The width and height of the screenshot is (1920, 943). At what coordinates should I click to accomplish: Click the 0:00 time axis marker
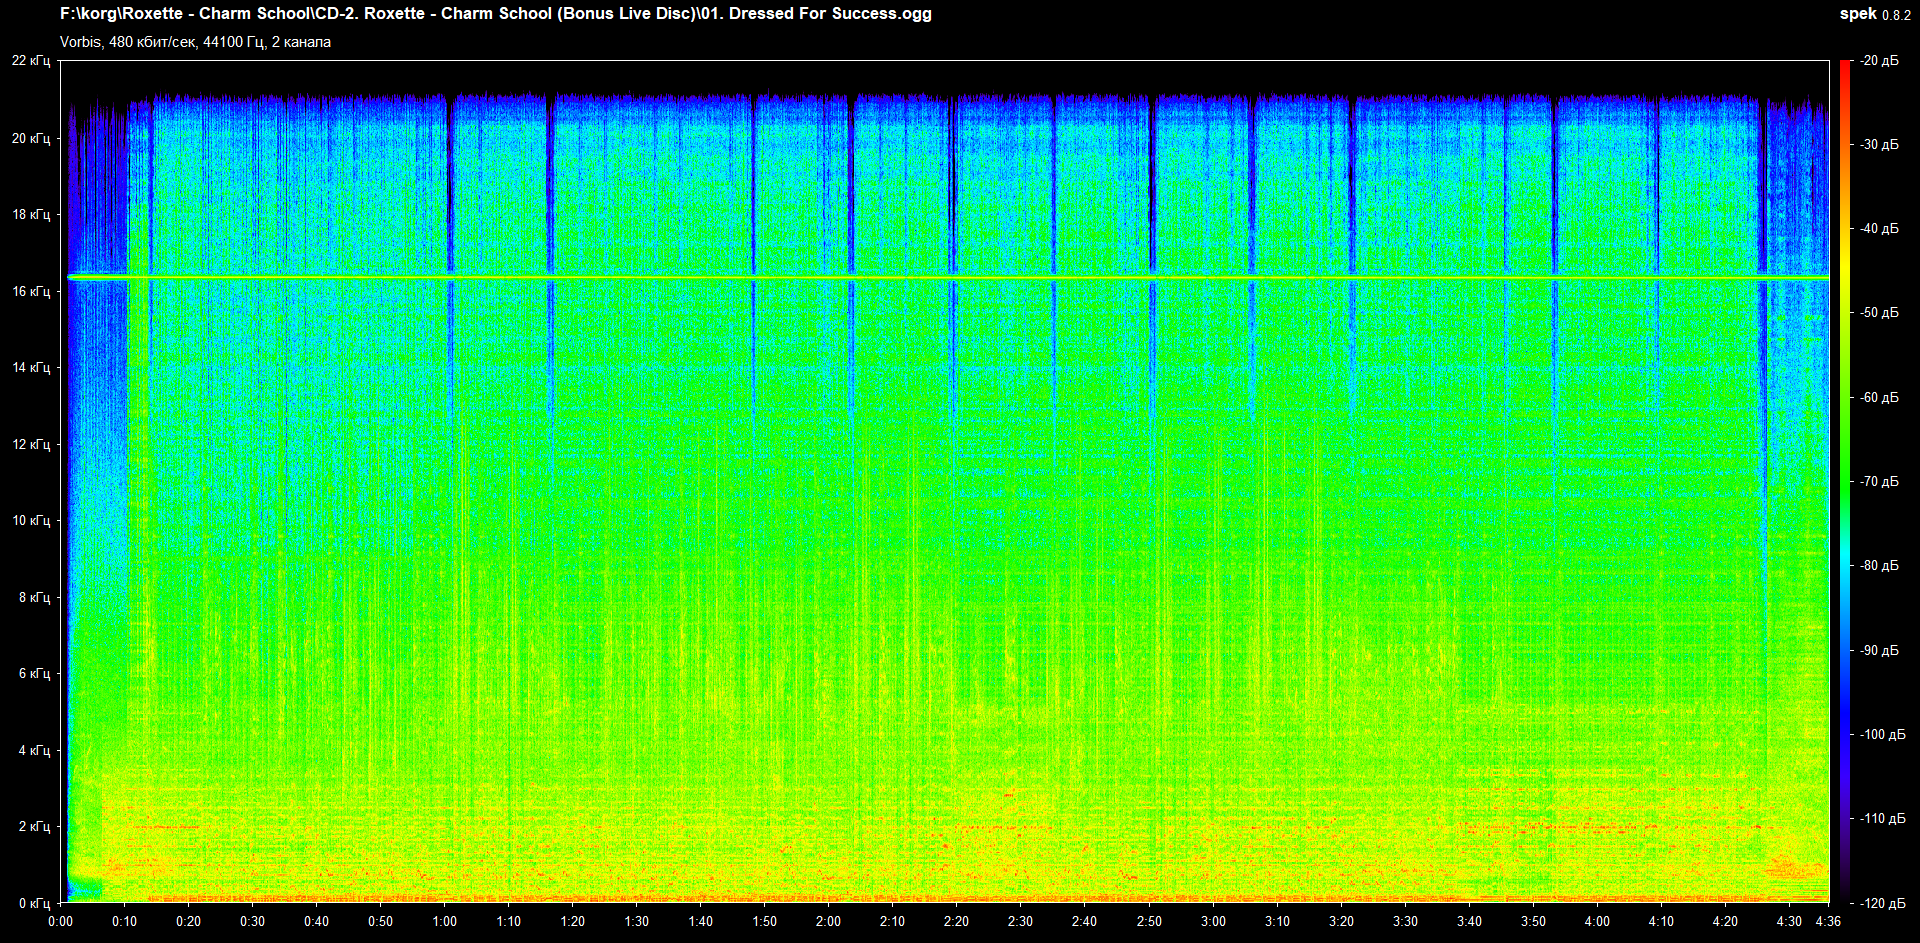click(60, 921)
